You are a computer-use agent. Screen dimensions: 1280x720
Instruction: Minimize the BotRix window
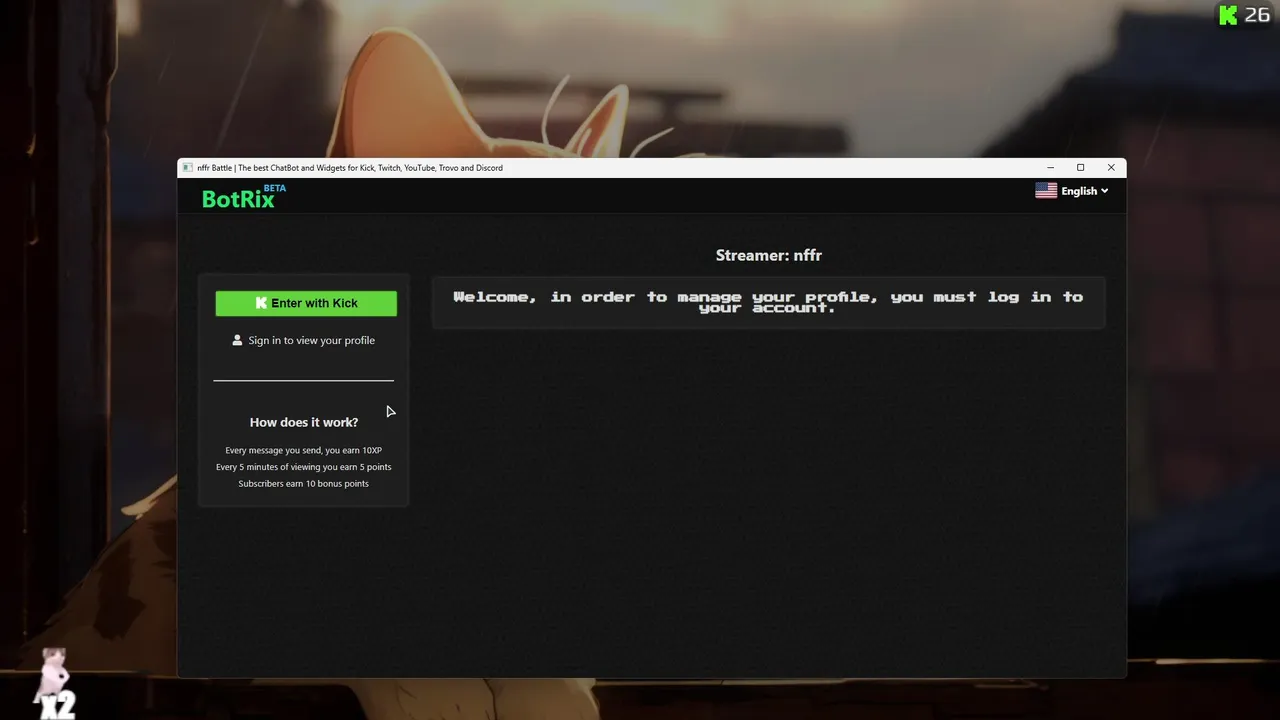1050,168
